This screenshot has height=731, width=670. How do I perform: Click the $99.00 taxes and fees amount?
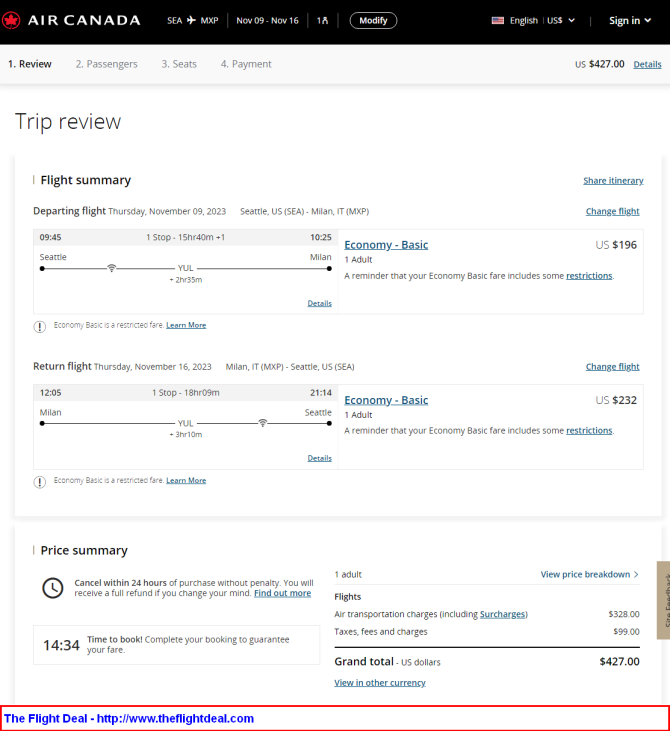[626, 632]
